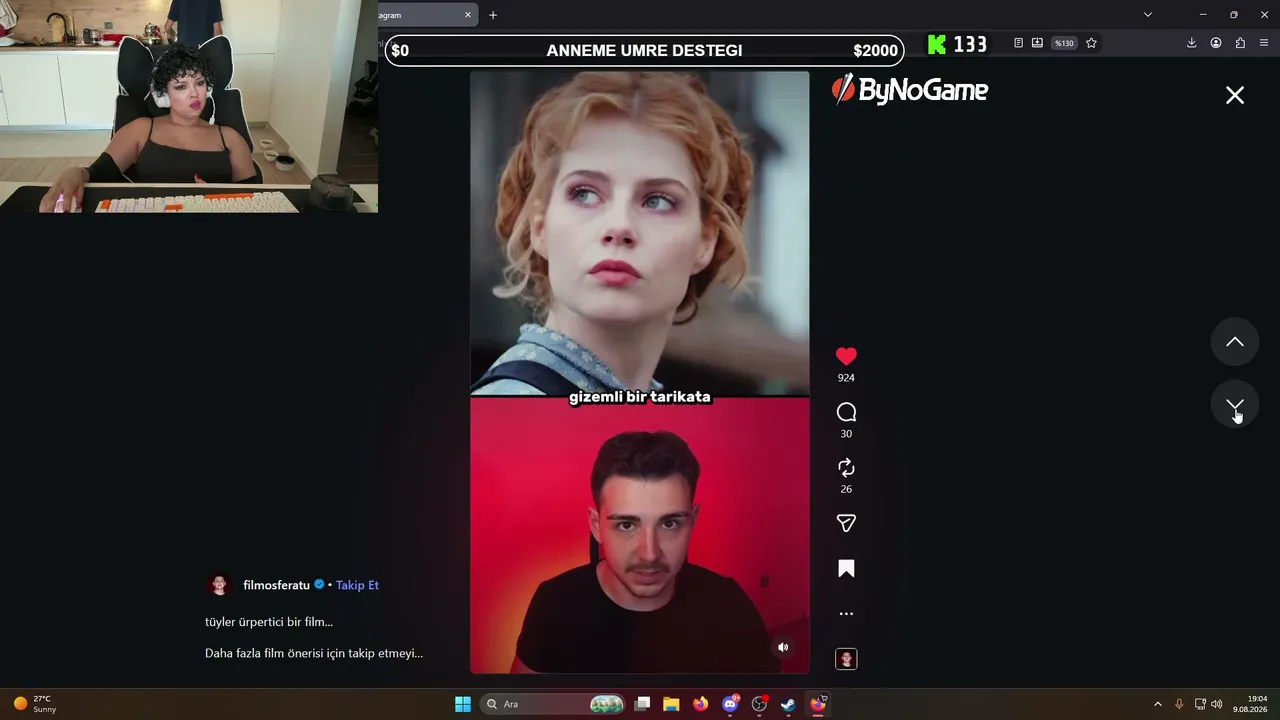
Task: Go to the previous reel with up chevron
Action: 1235,342
